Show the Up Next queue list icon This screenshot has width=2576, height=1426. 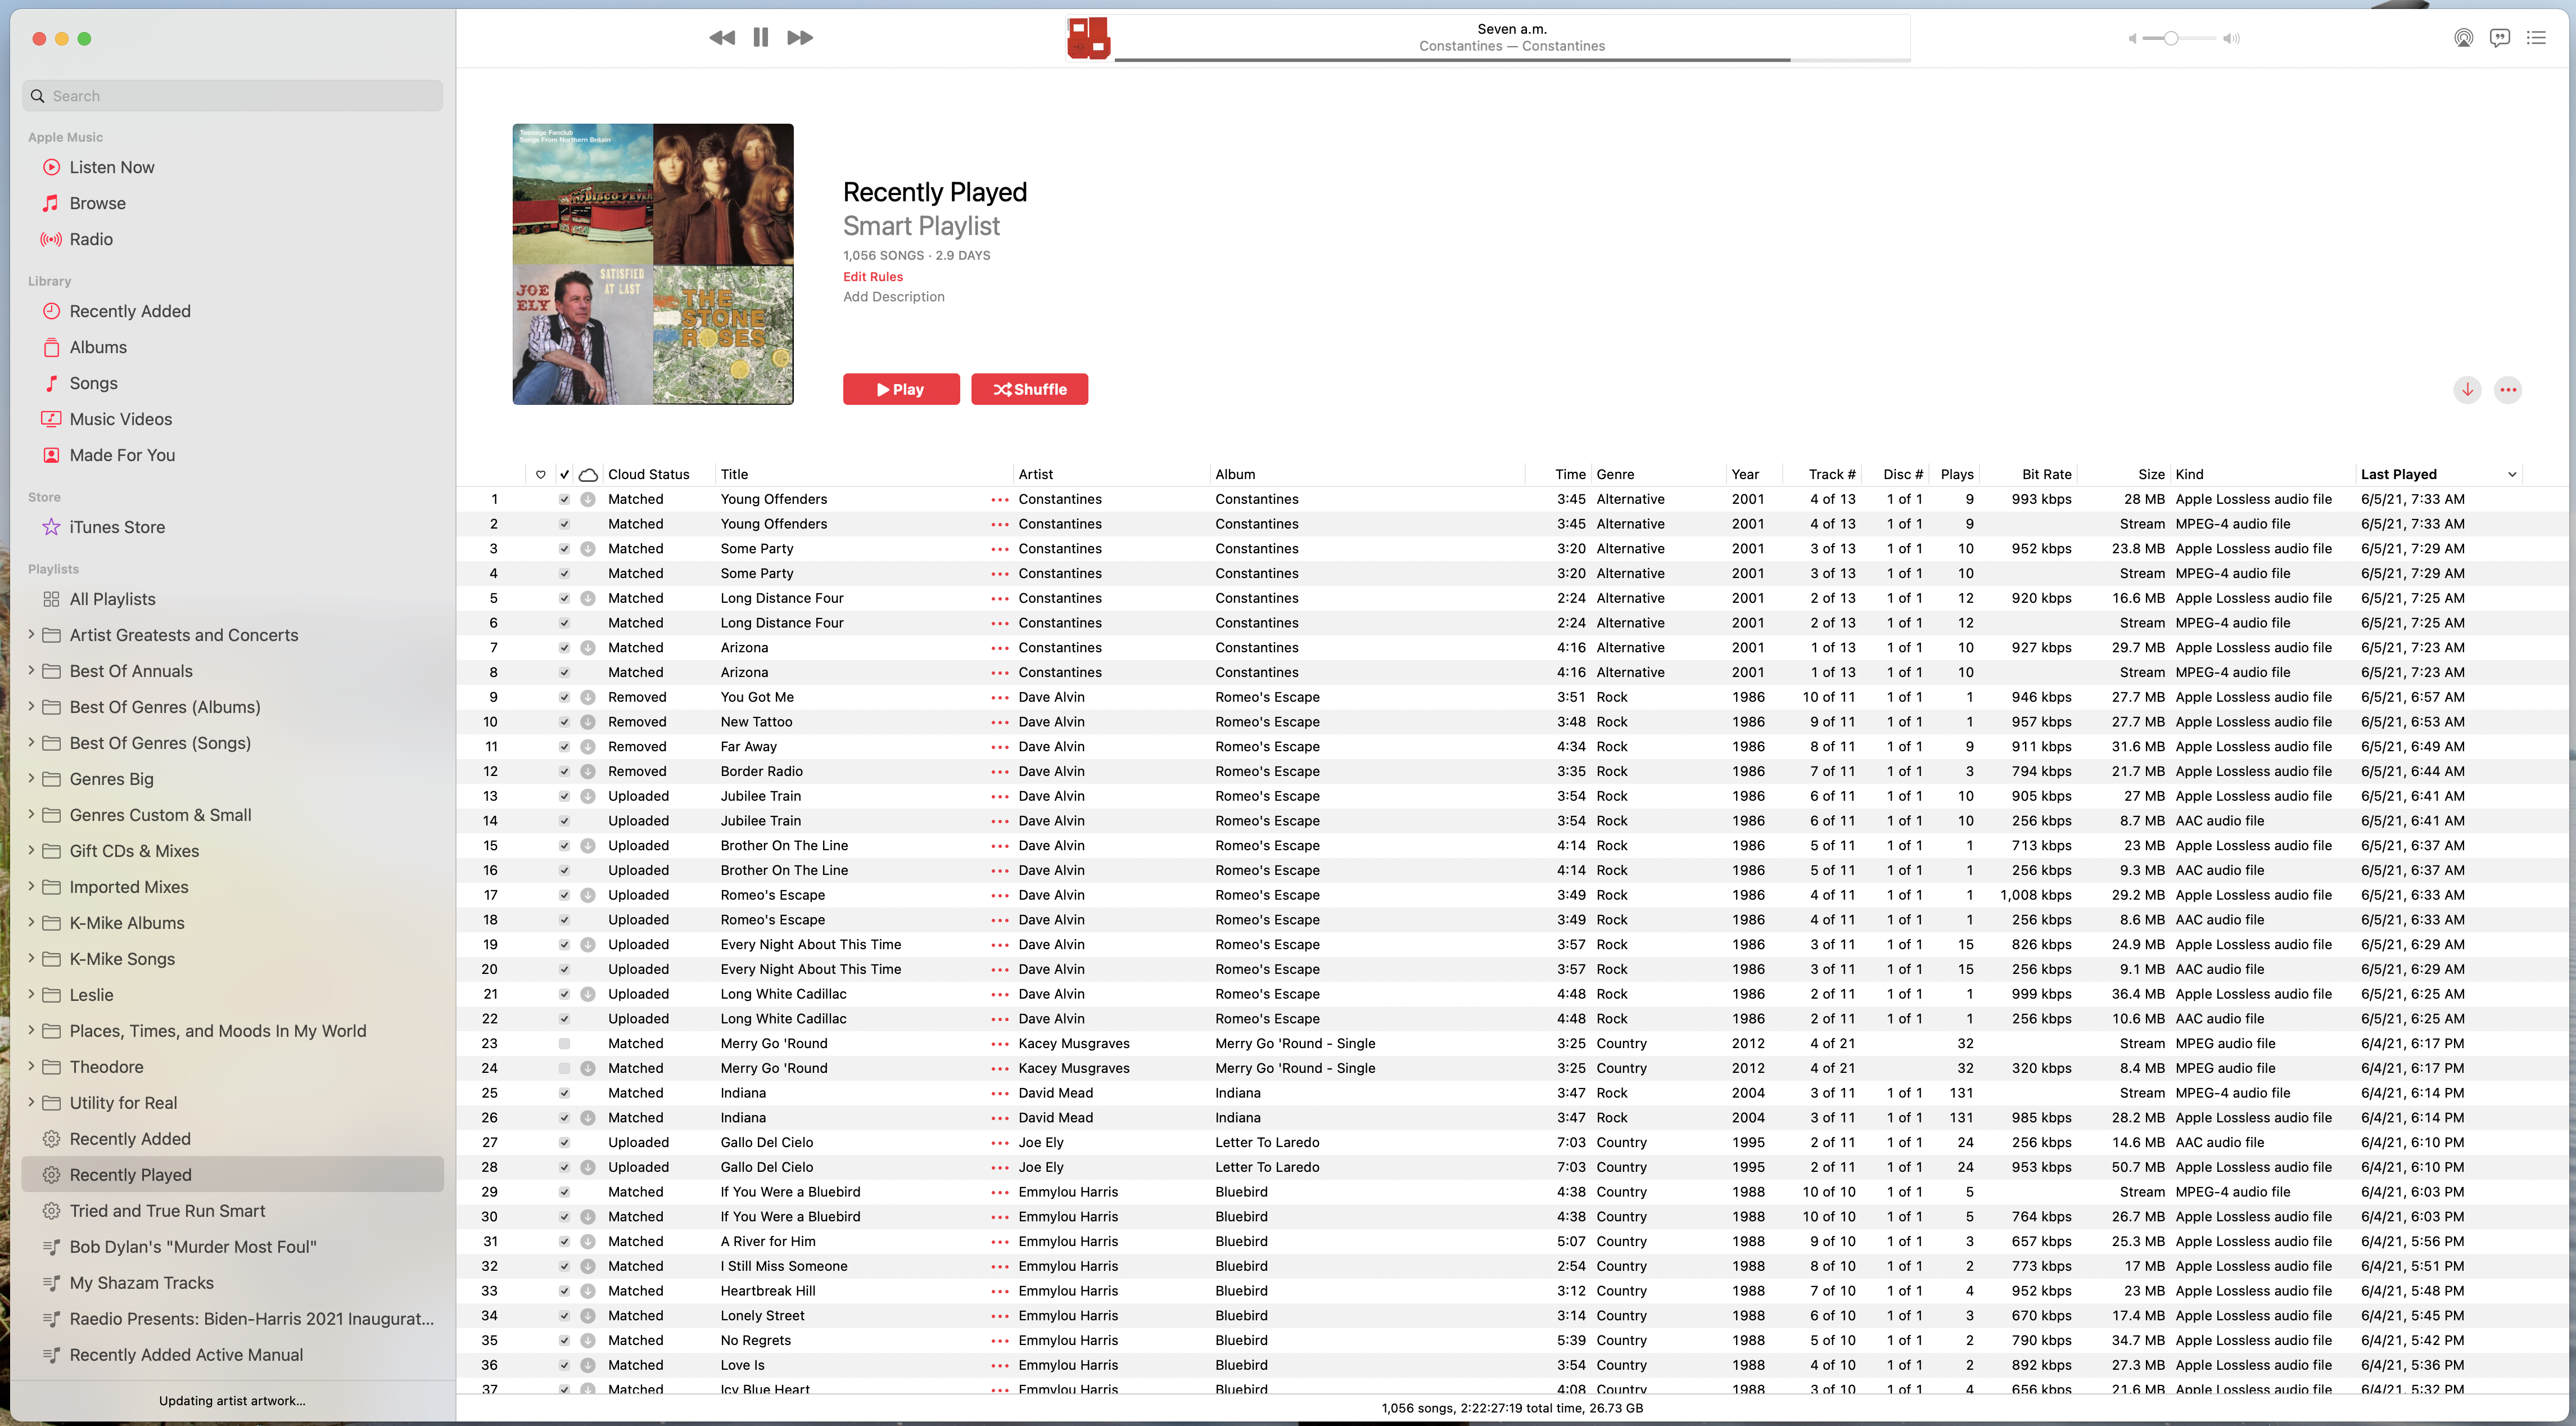point(2536,38)
